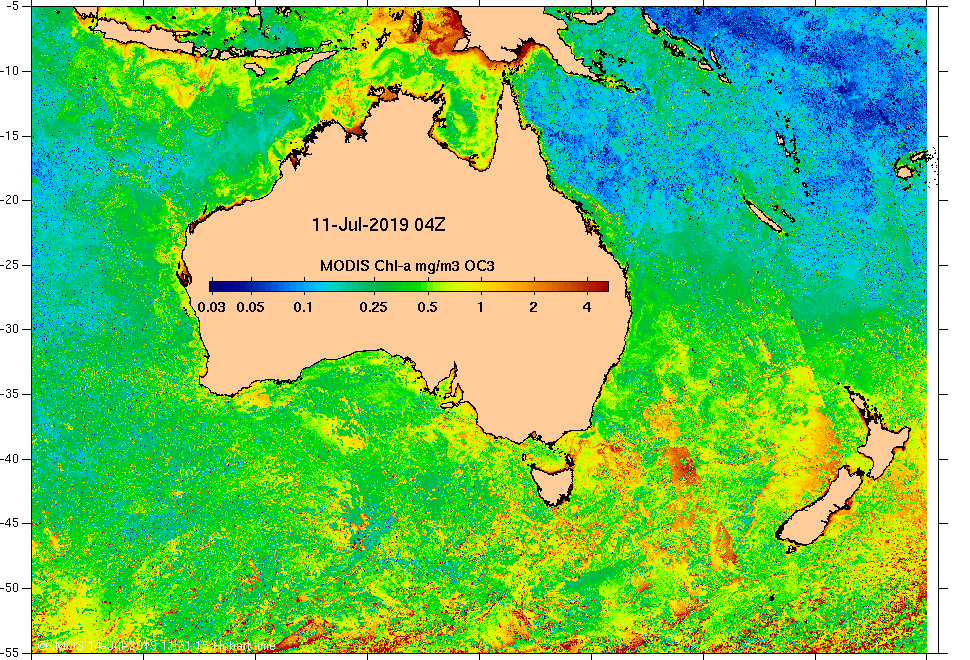Image resolution: width=970 pixels, height=660 pixels.
Task: Click the colorbar value label 4
Action: pos(586,307)
